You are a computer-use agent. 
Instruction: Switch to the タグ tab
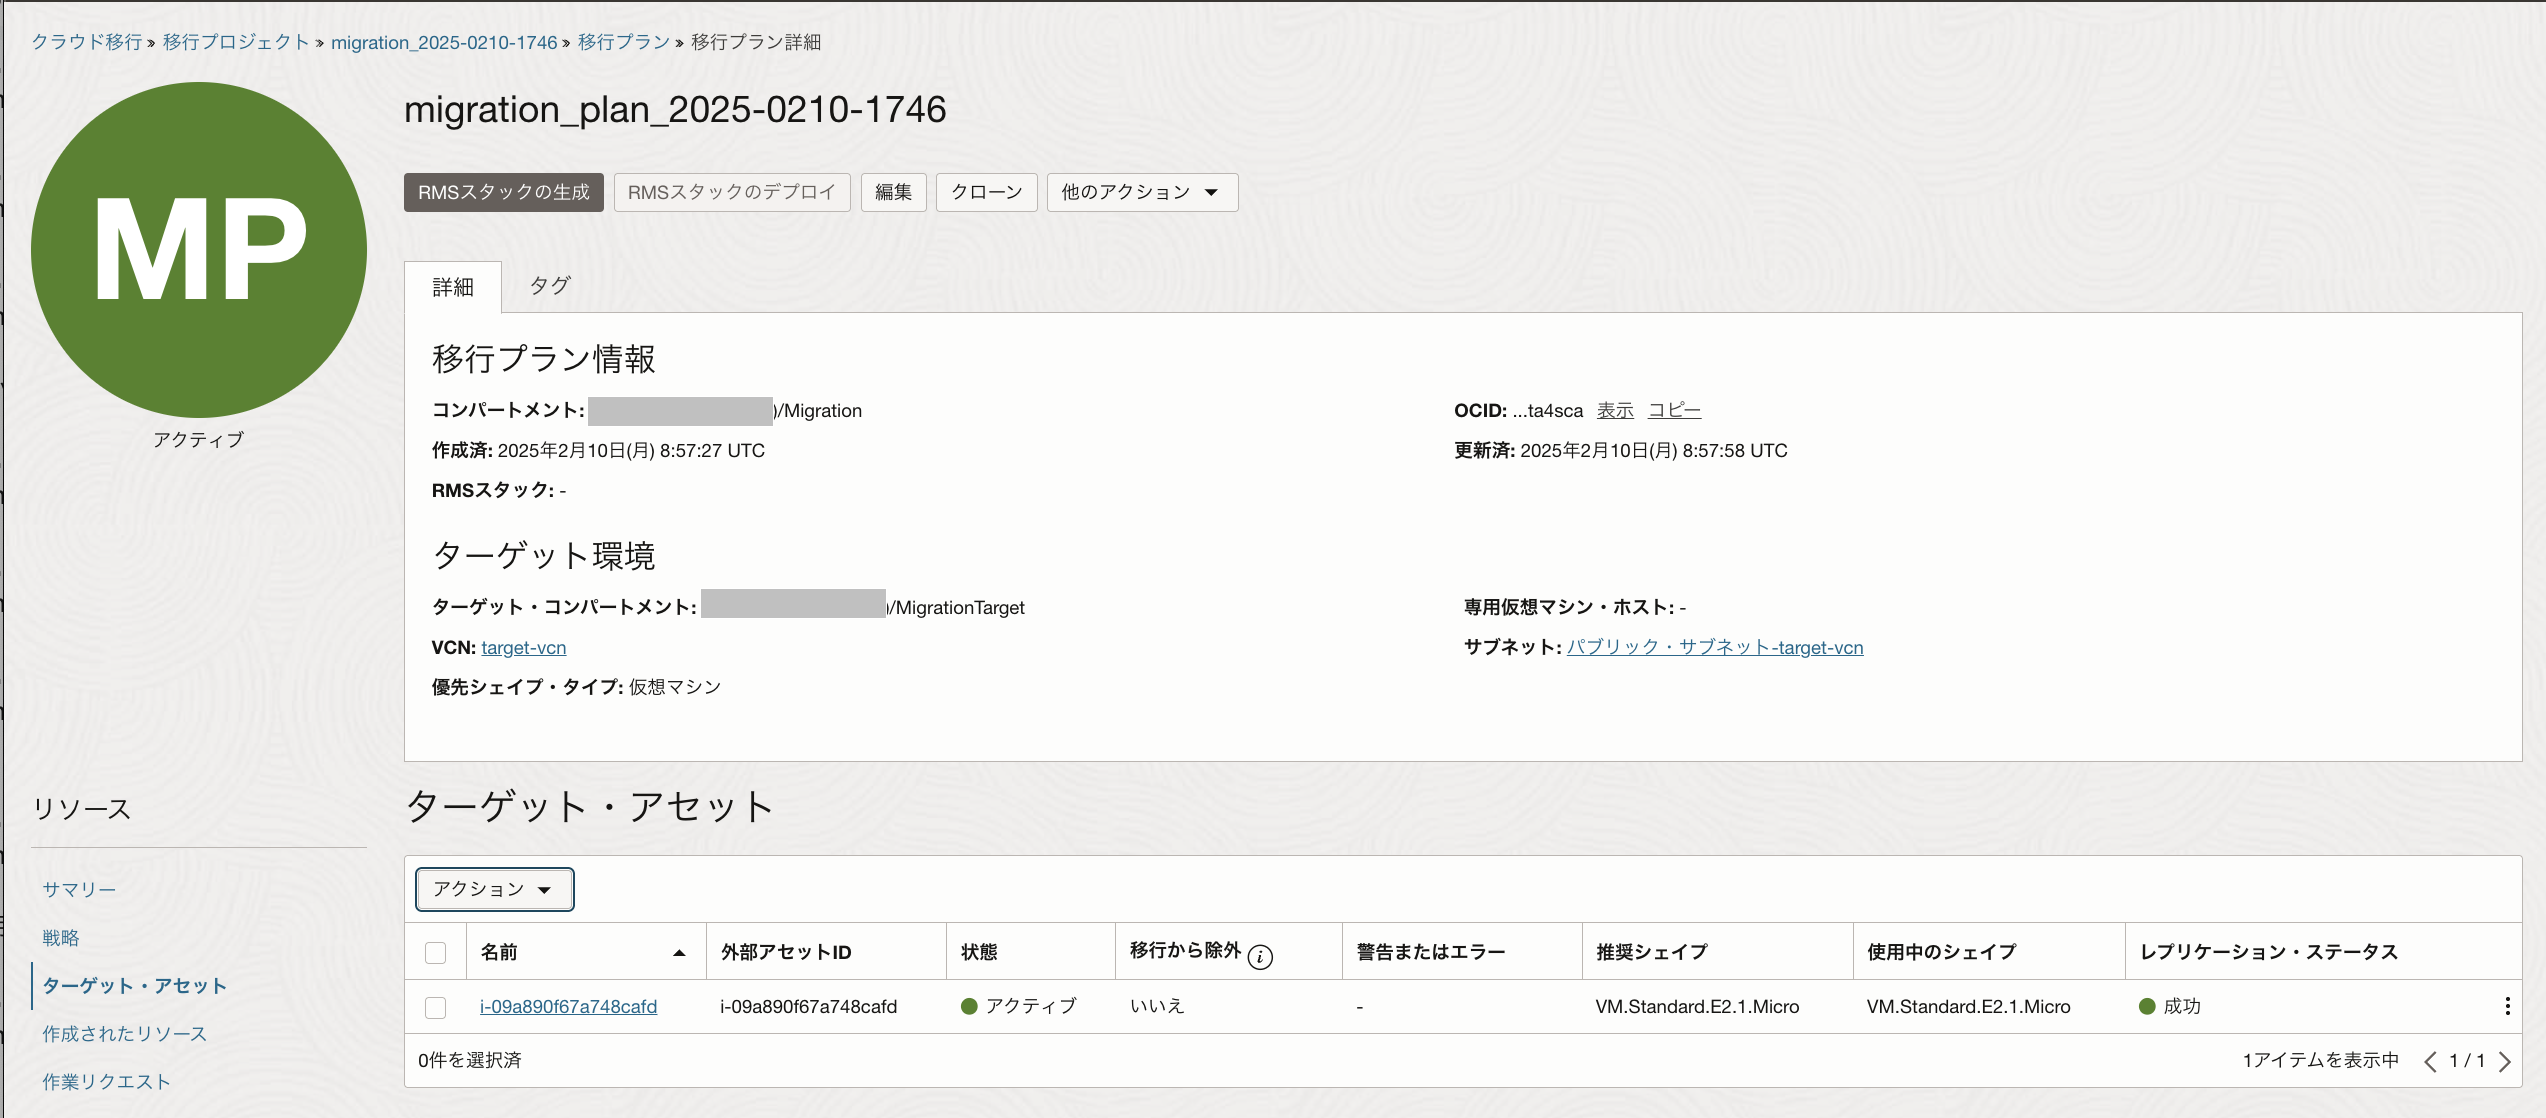[x=549, y=286]
